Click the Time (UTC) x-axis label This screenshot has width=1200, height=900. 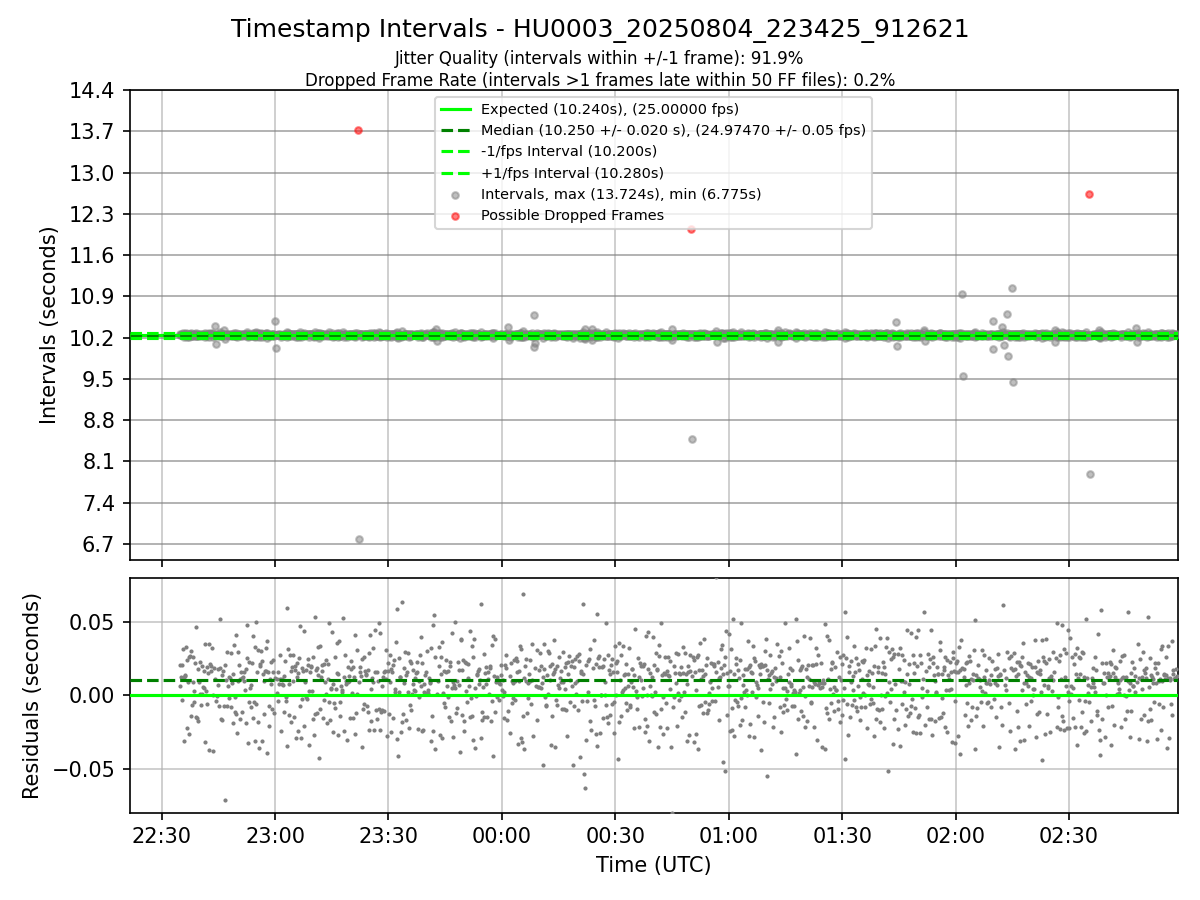pos(653,865)
